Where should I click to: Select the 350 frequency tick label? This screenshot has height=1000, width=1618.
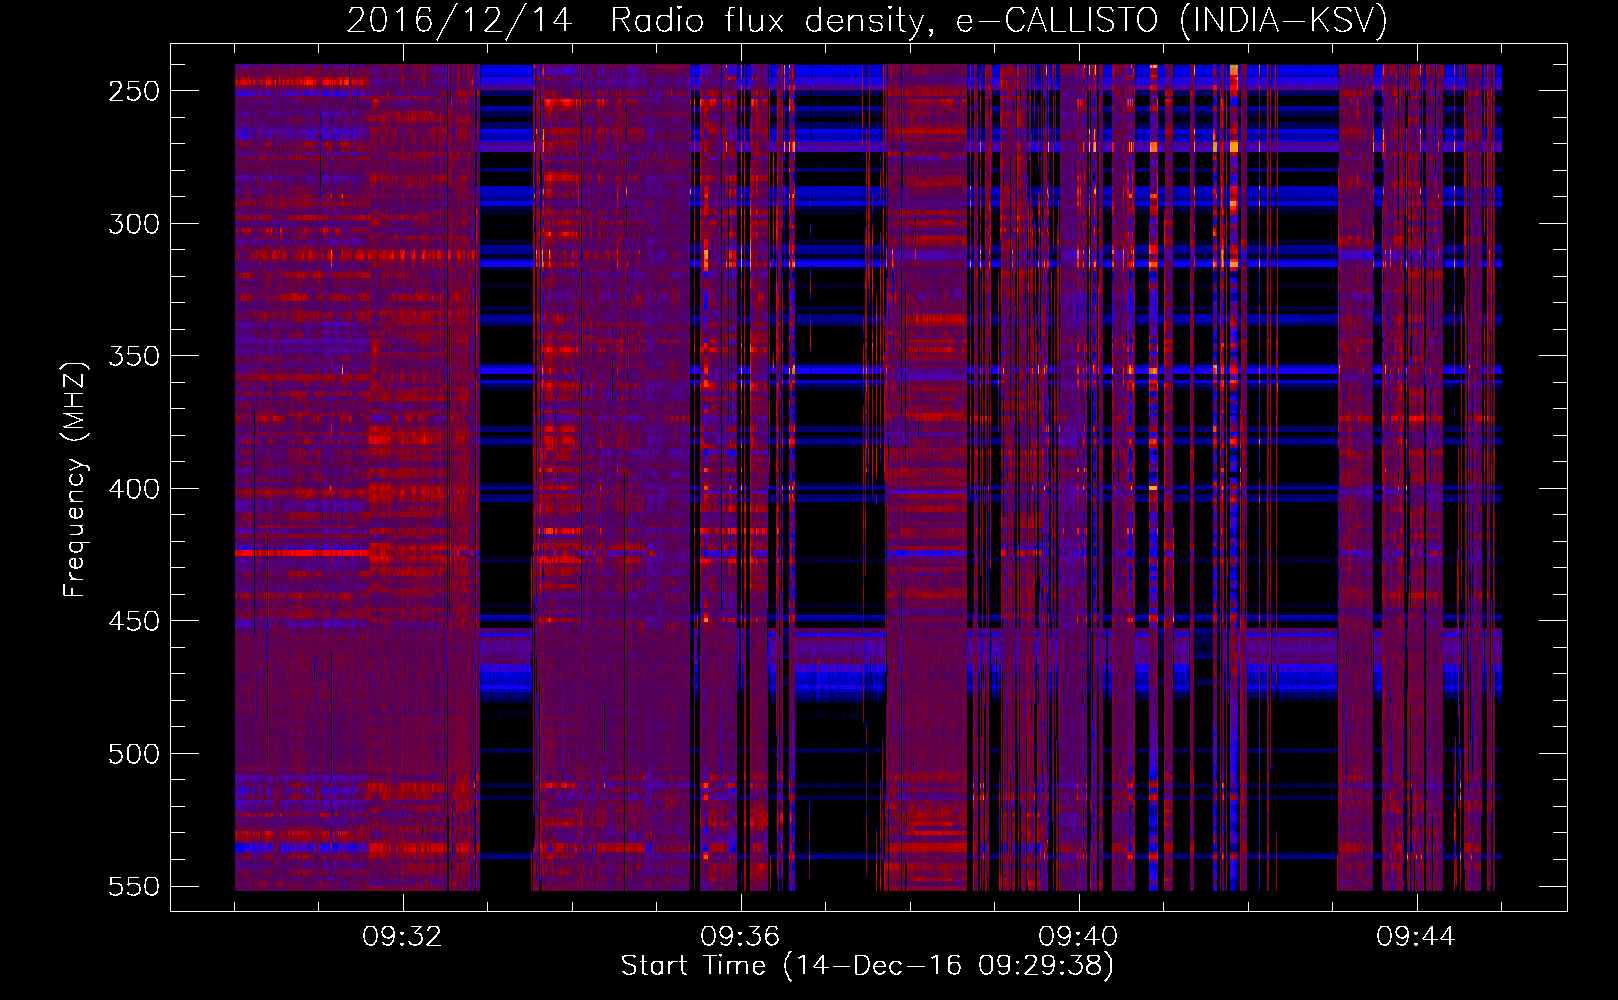point(134,356)
